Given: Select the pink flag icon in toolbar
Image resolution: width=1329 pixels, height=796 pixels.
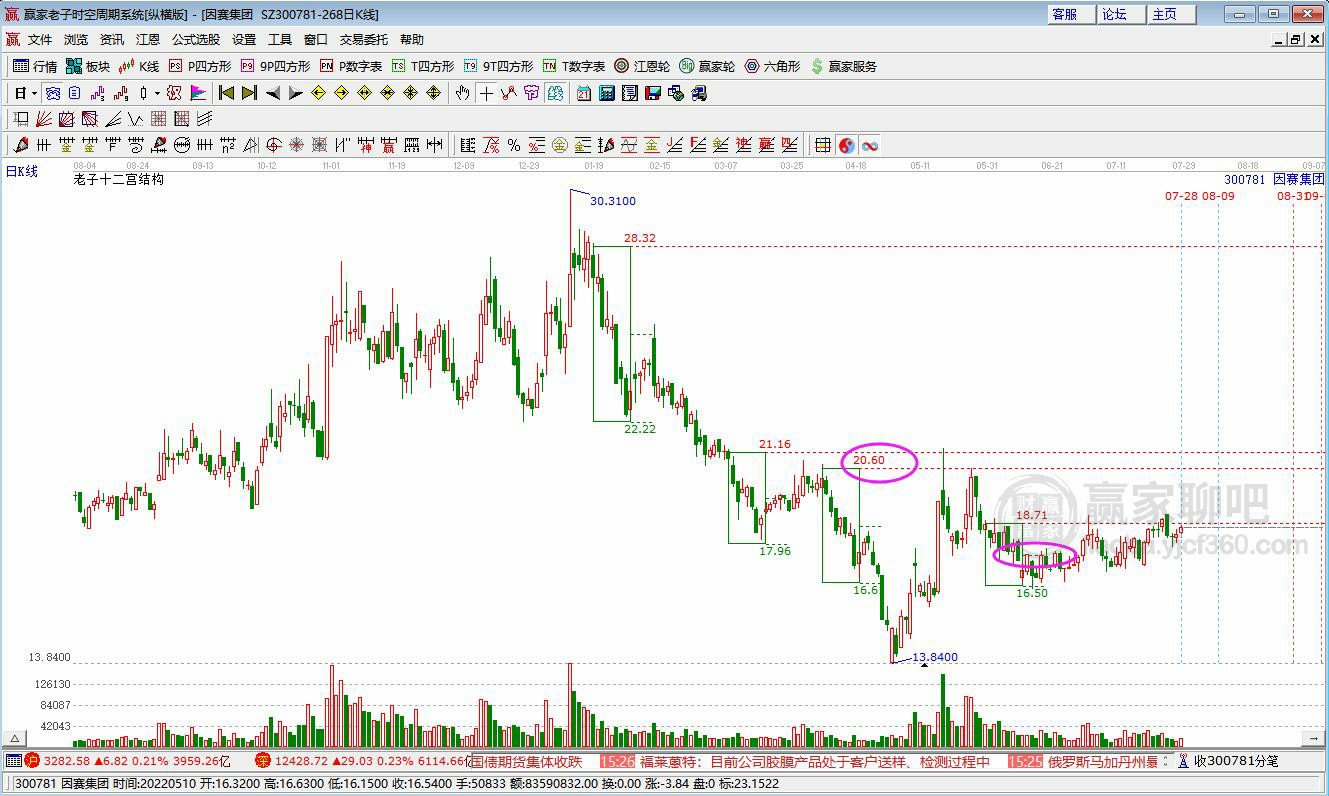Looking at the screenshot, I should coord(198,93).
